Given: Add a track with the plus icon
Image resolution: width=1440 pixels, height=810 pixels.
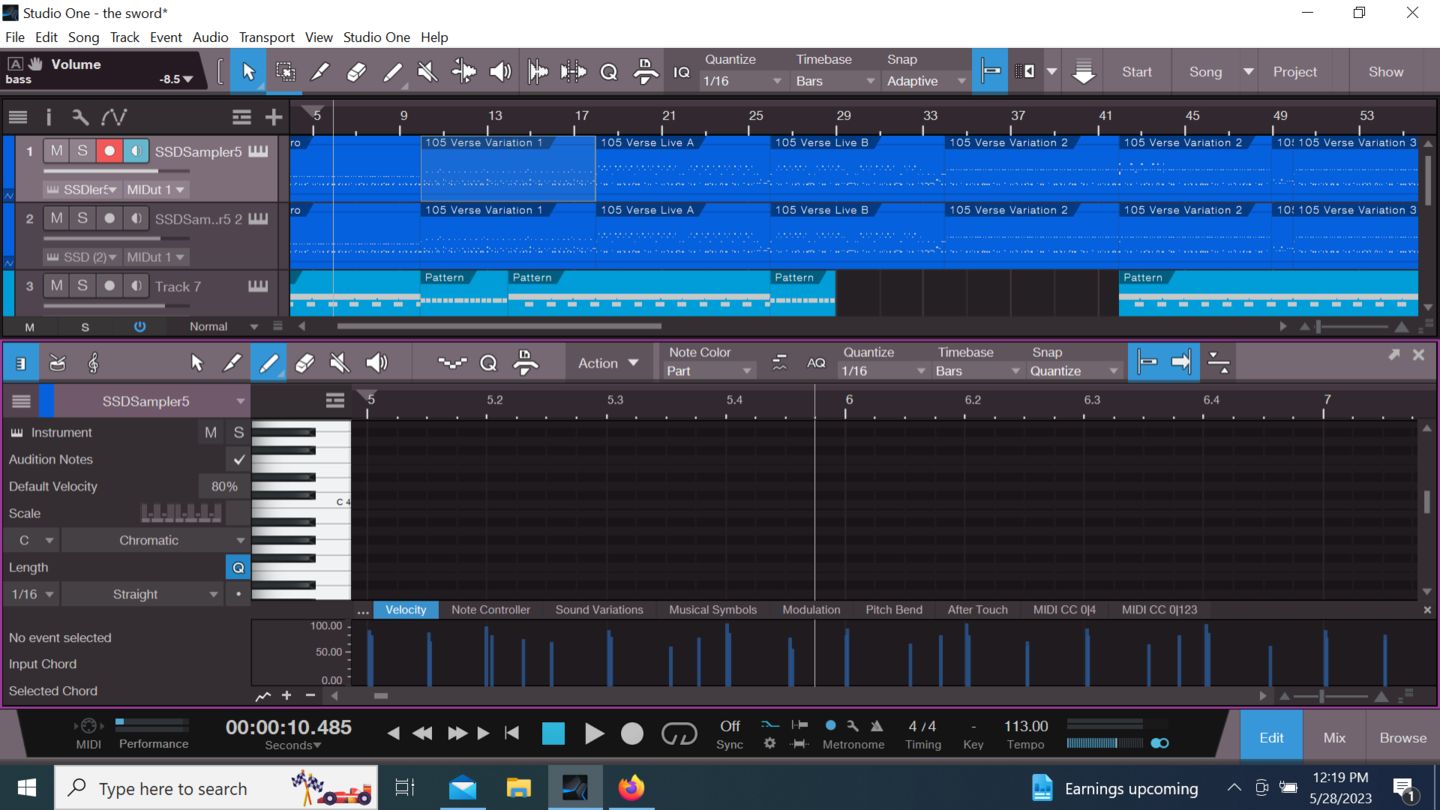Looking at the screenshot, I should coord(273,117).
